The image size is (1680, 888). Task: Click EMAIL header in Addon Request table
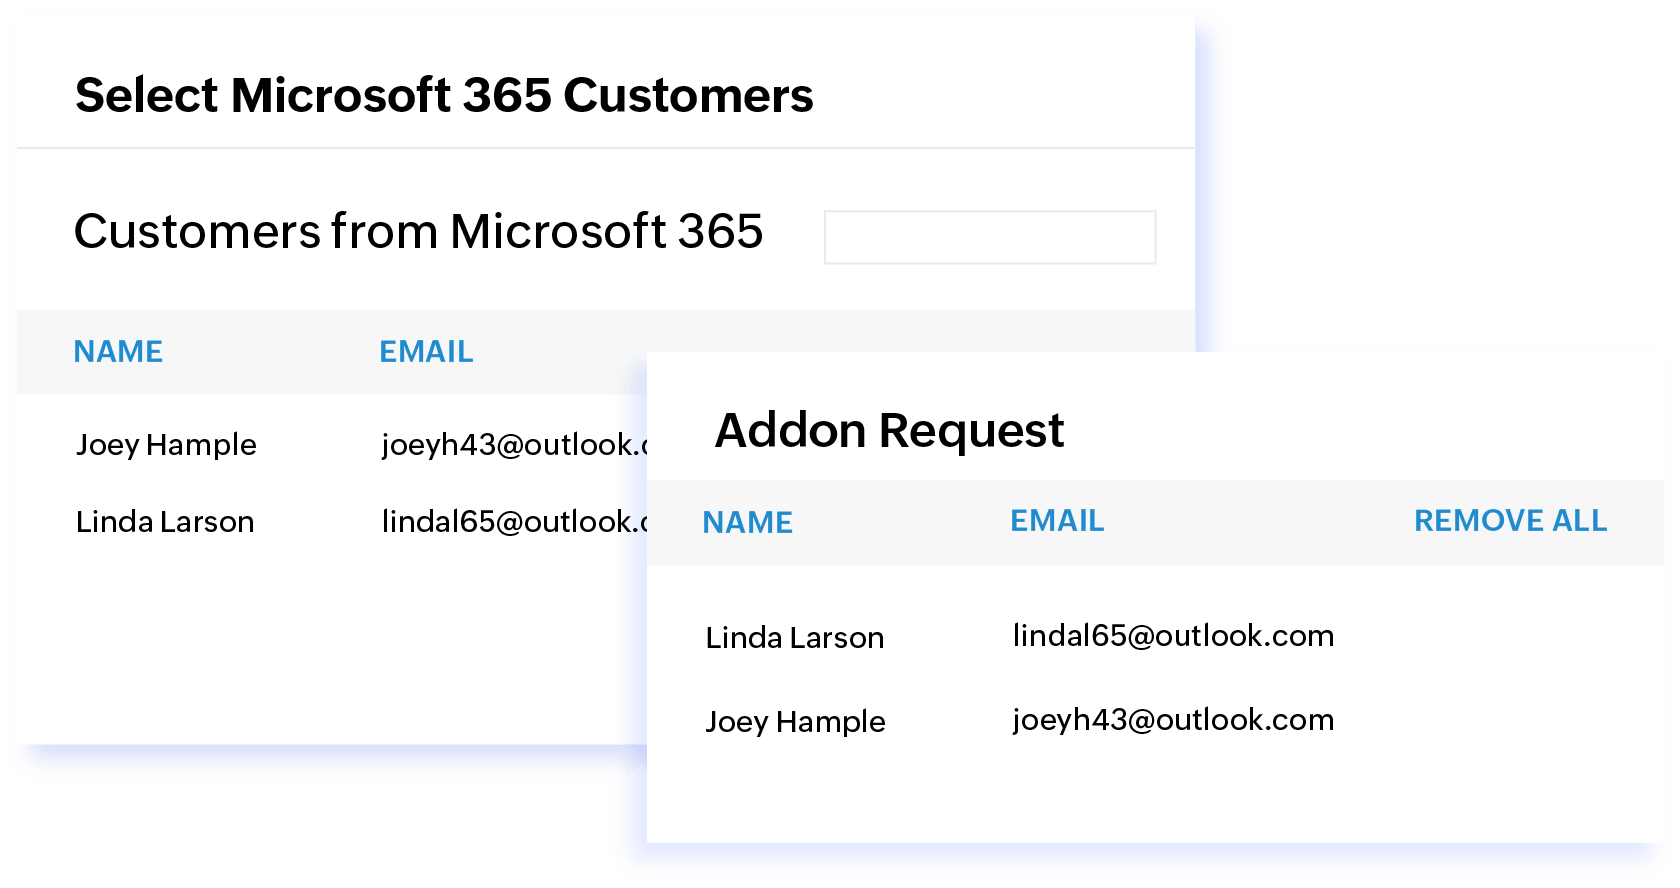pos(1057,521)
